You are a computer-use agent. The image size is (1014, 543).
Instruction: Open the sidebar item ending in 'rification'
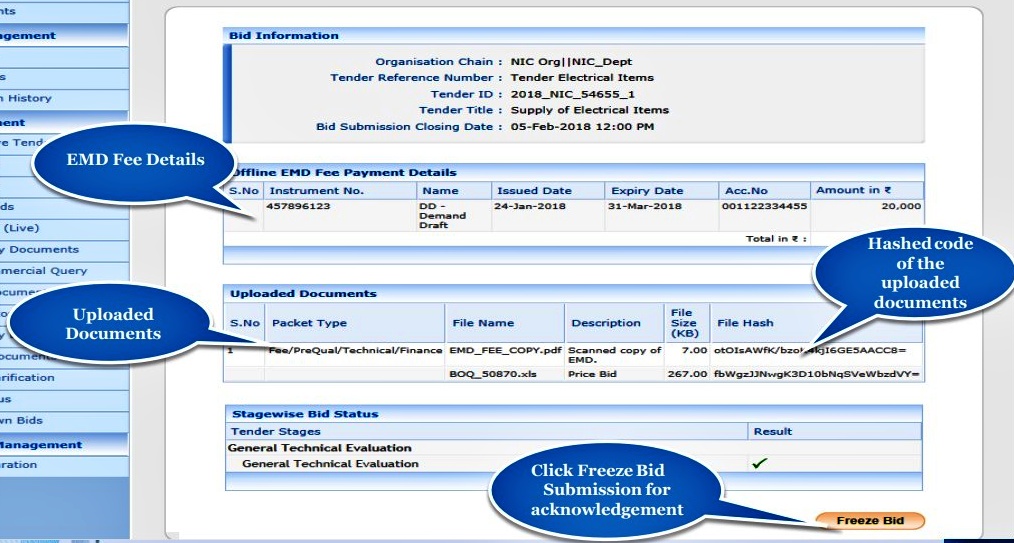point(64,378)
